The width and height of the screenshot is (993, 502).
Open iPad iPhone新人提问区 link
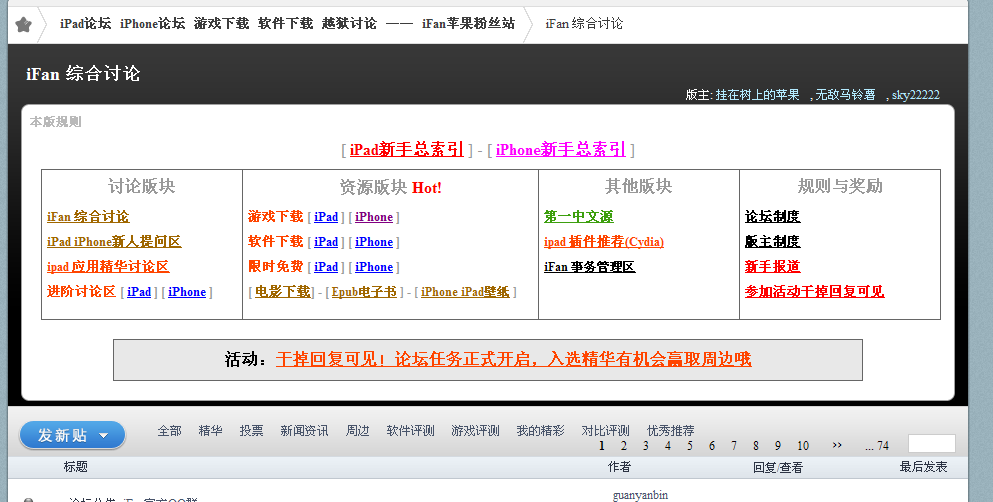[114, 241]
